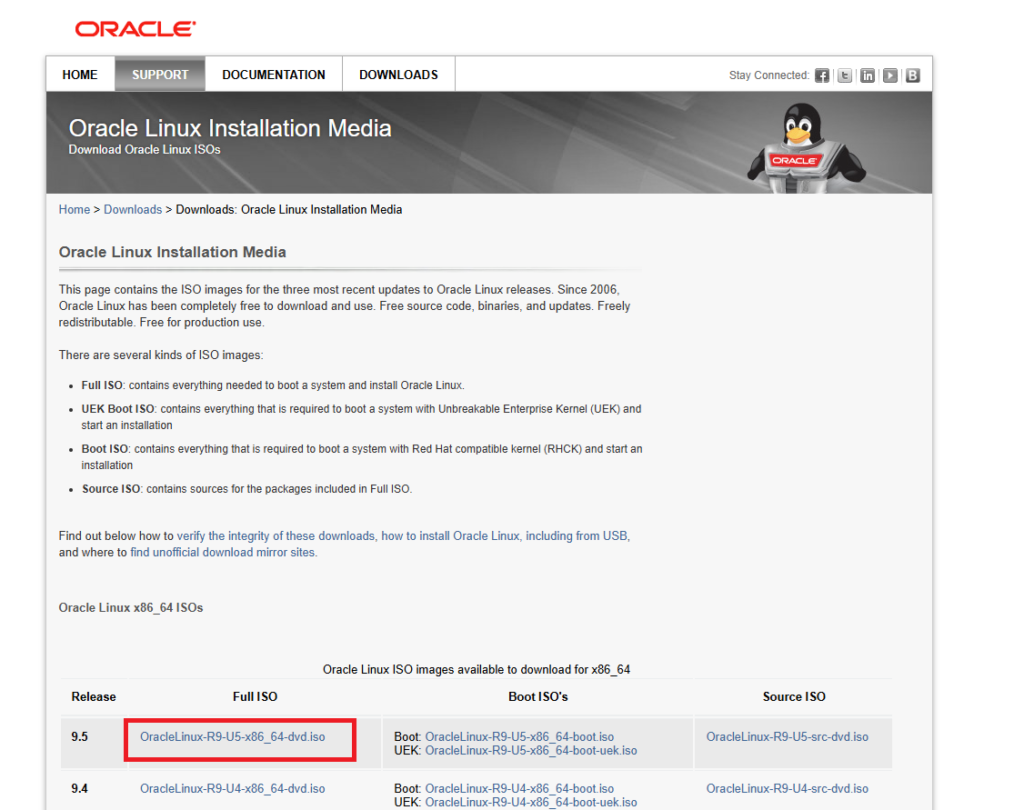
Task: Click the Oracle logo at top
Action: pyautogui.click(x=135, y=29)
